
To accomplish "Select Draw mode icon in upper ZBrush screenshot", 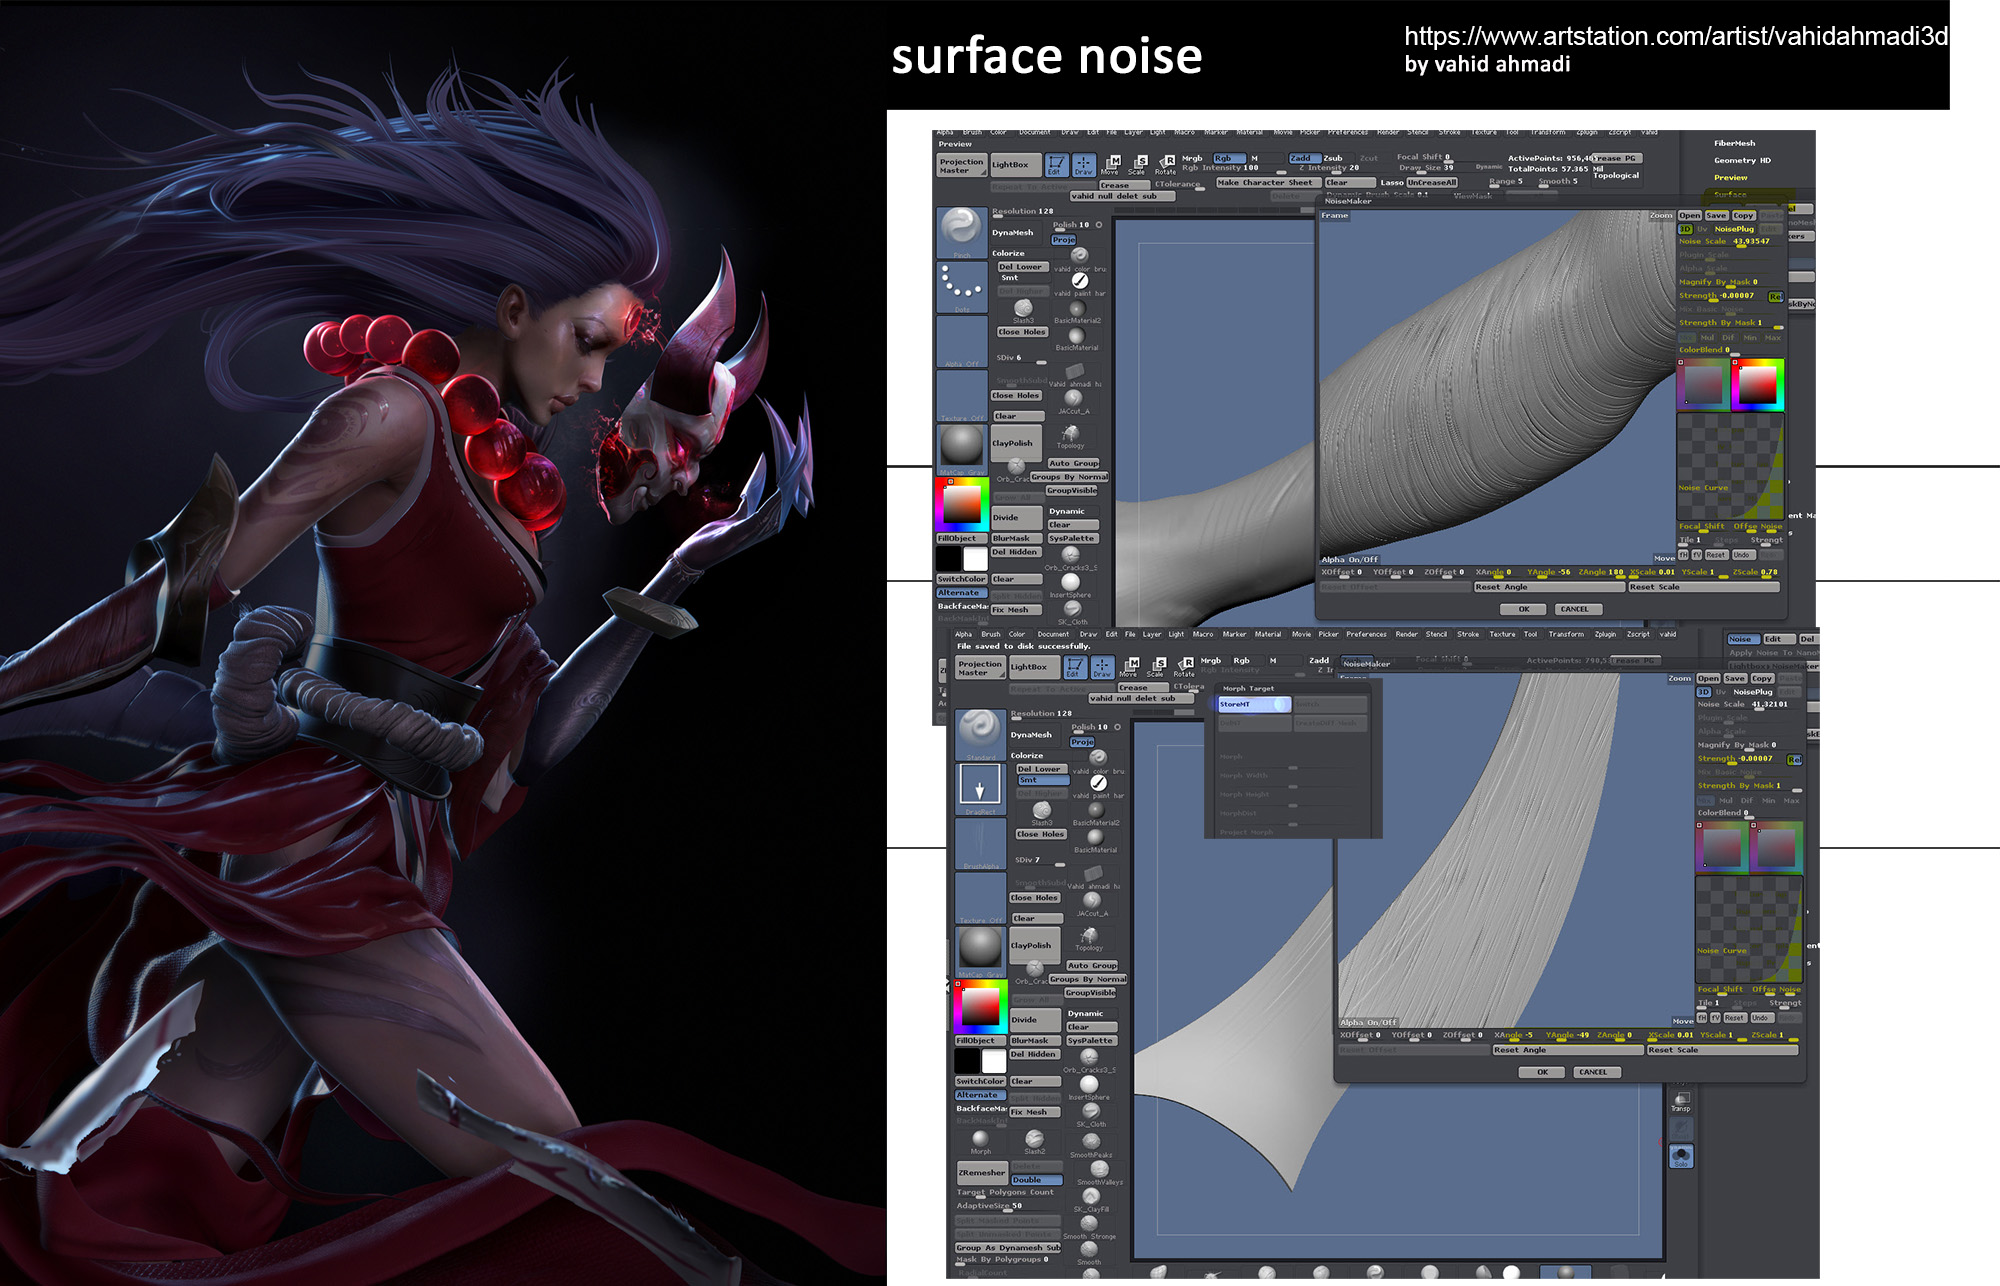I will click(1083, 165).
